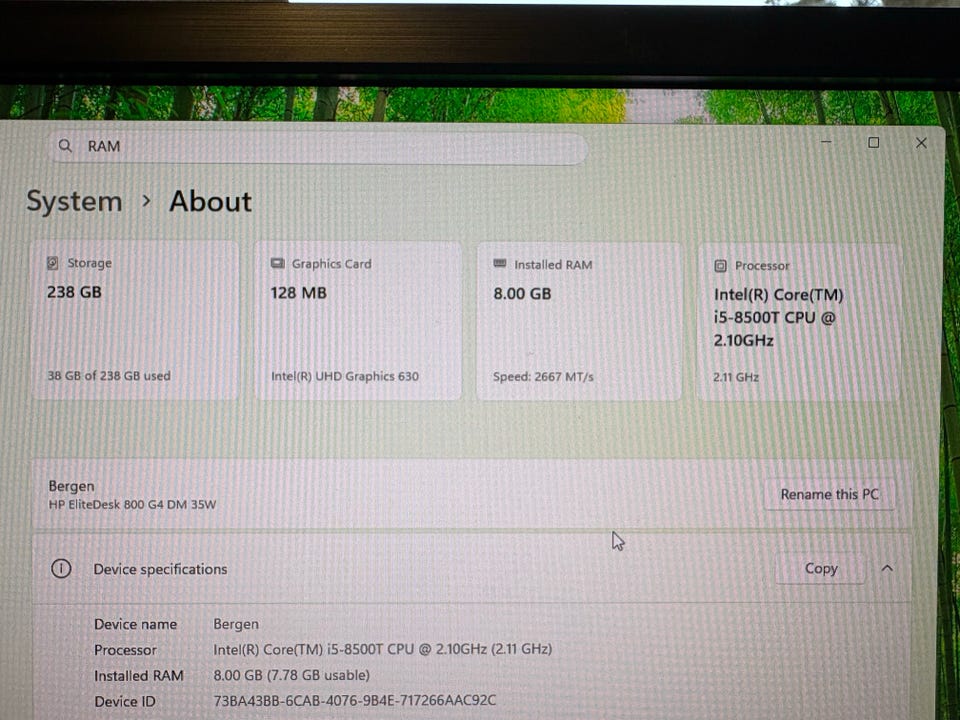Click the Processor chip icon
The height and width of the screenshot is (720, 960).
[x=721, y=266]
